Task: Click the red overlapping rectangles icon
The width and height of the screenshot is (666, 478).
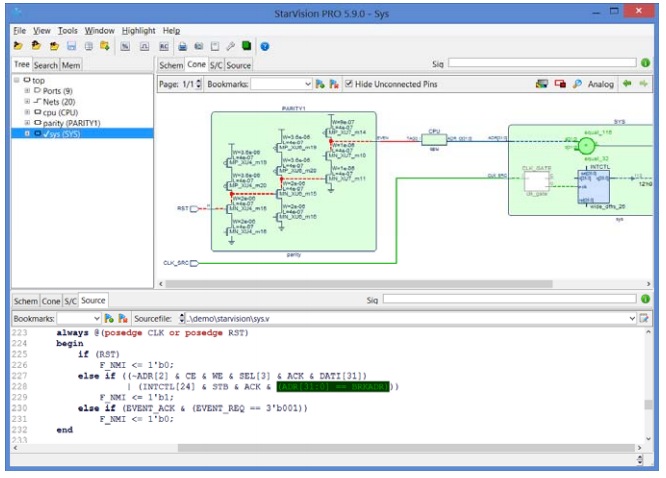Action: point(560,84)
